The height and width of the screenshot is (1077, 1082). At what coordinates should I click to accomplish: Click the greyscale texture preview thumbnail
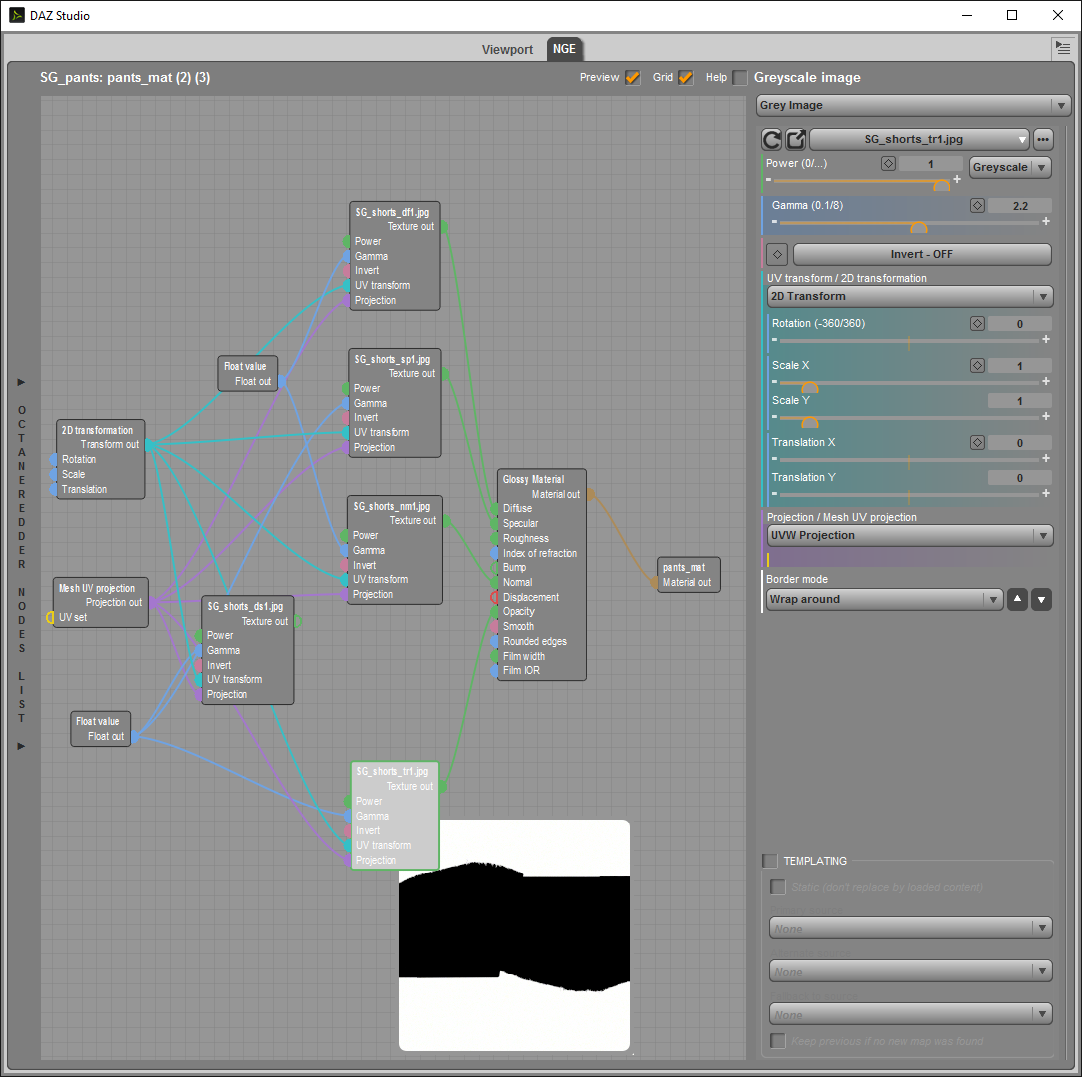tap(514, 936)
